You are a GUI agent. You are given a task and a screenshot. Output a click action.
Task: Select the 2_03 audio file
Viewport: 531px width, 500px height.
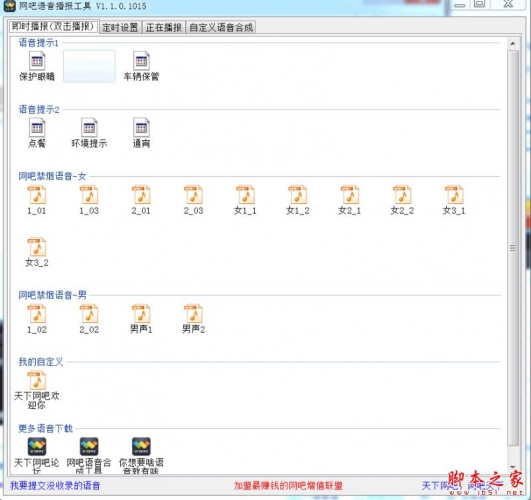click(193, 200)
